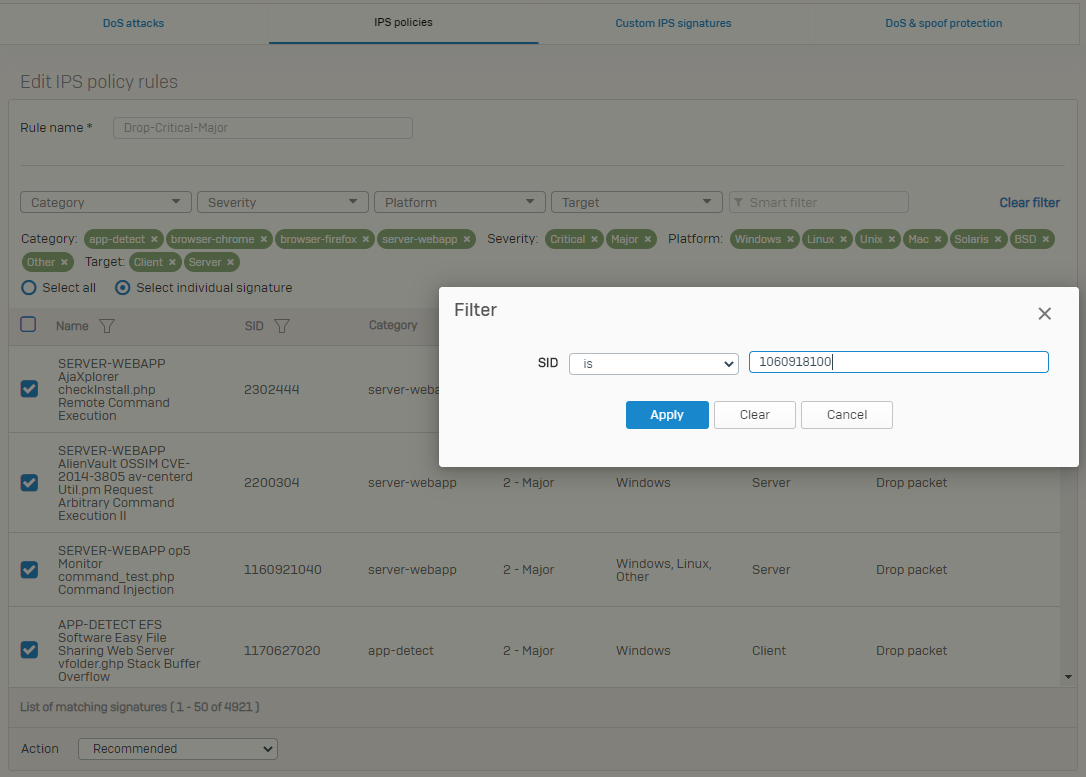The width and height of the screenshot is (1086, 777).
Task: Click Drop packet in EFS Software row
Action: point(911,650)
